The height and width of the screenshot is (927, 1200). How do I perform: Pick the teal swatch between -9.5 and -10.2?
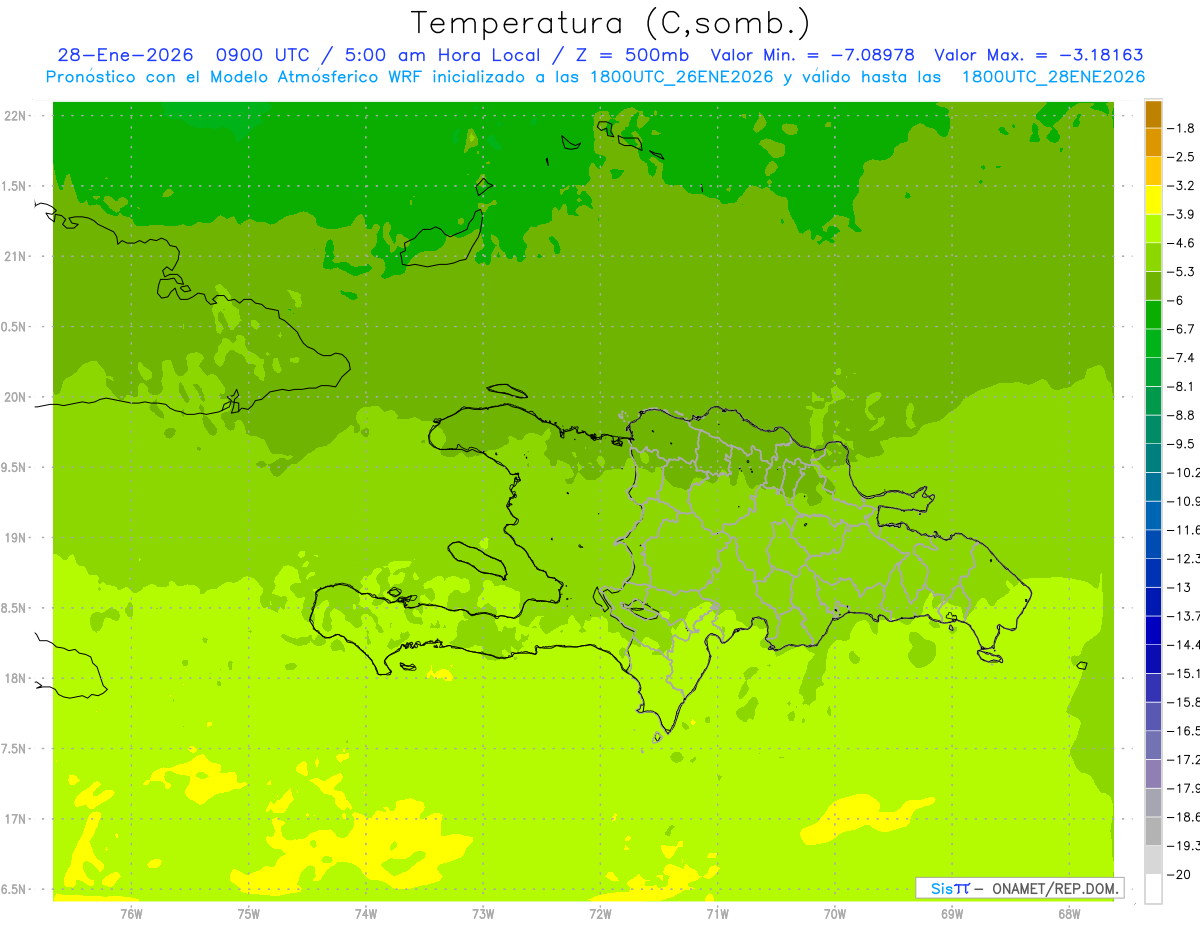[x=1153, y=458]
